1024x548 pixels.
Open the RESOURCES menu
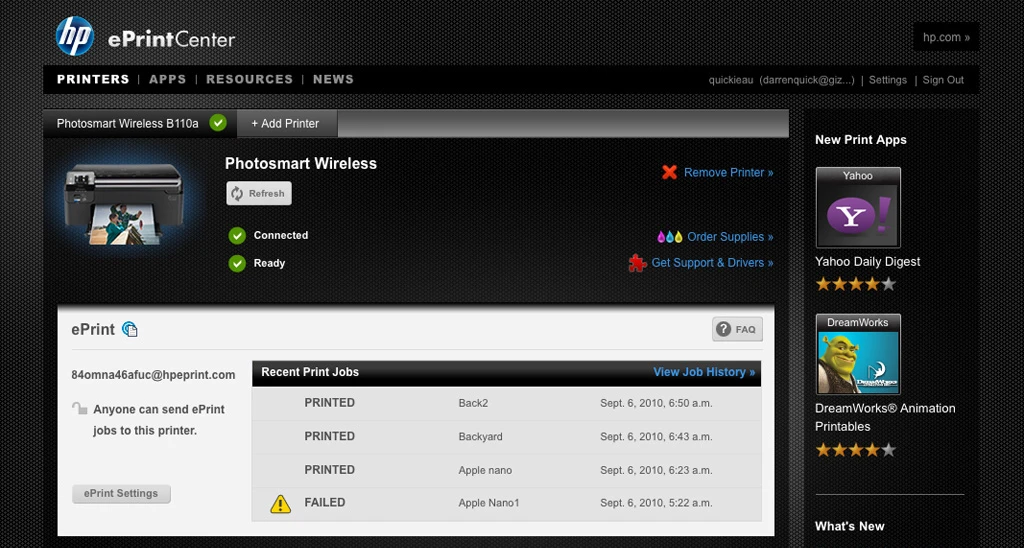[249, 79]
